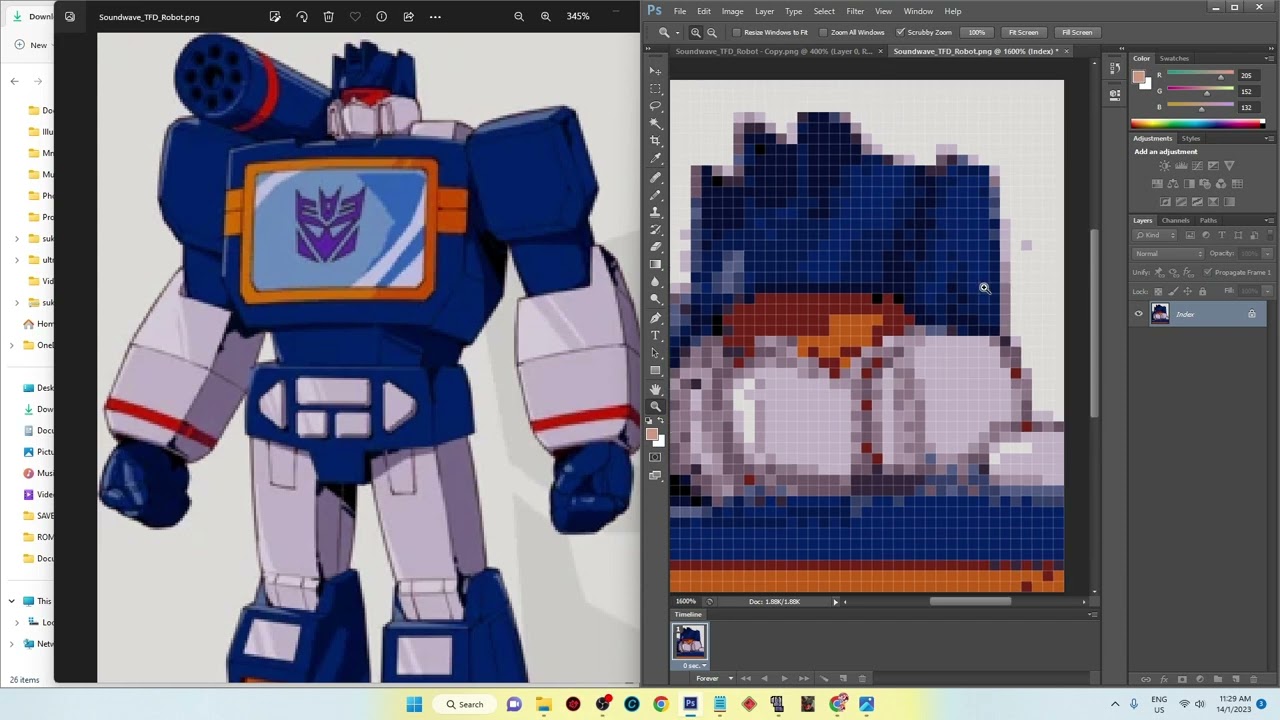The width and height of the screenshot is (1280, 720).
Task: Select the Lasso tool
Action: [x=655, y=106]
